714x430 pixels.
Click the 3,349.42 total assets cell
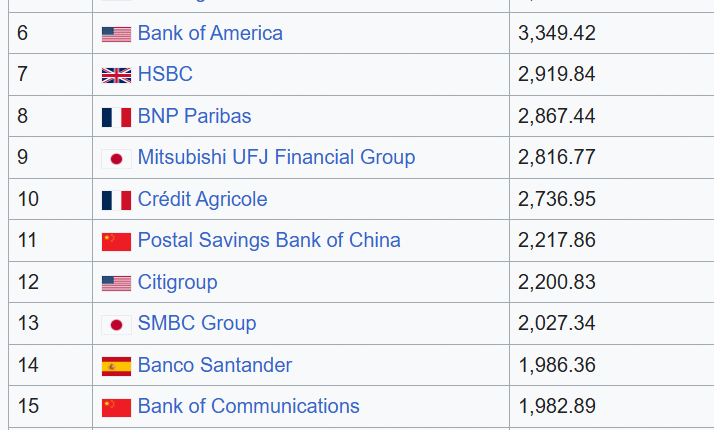click(557, 33)
